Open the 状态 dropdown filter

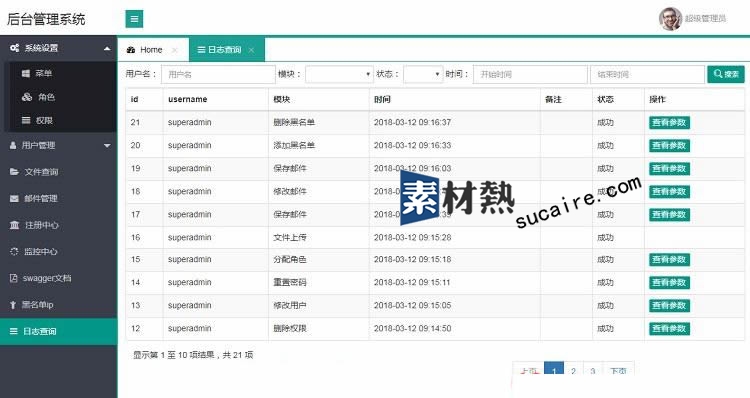(x=423, y=74)
